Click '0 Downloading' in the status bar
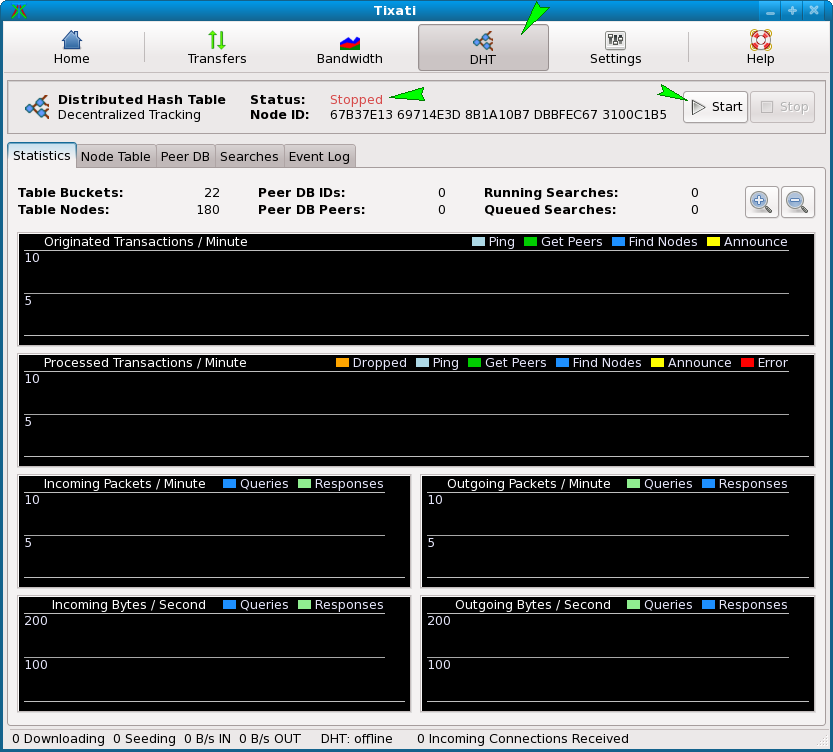This screenshot has height=752, width=833. 58,739
